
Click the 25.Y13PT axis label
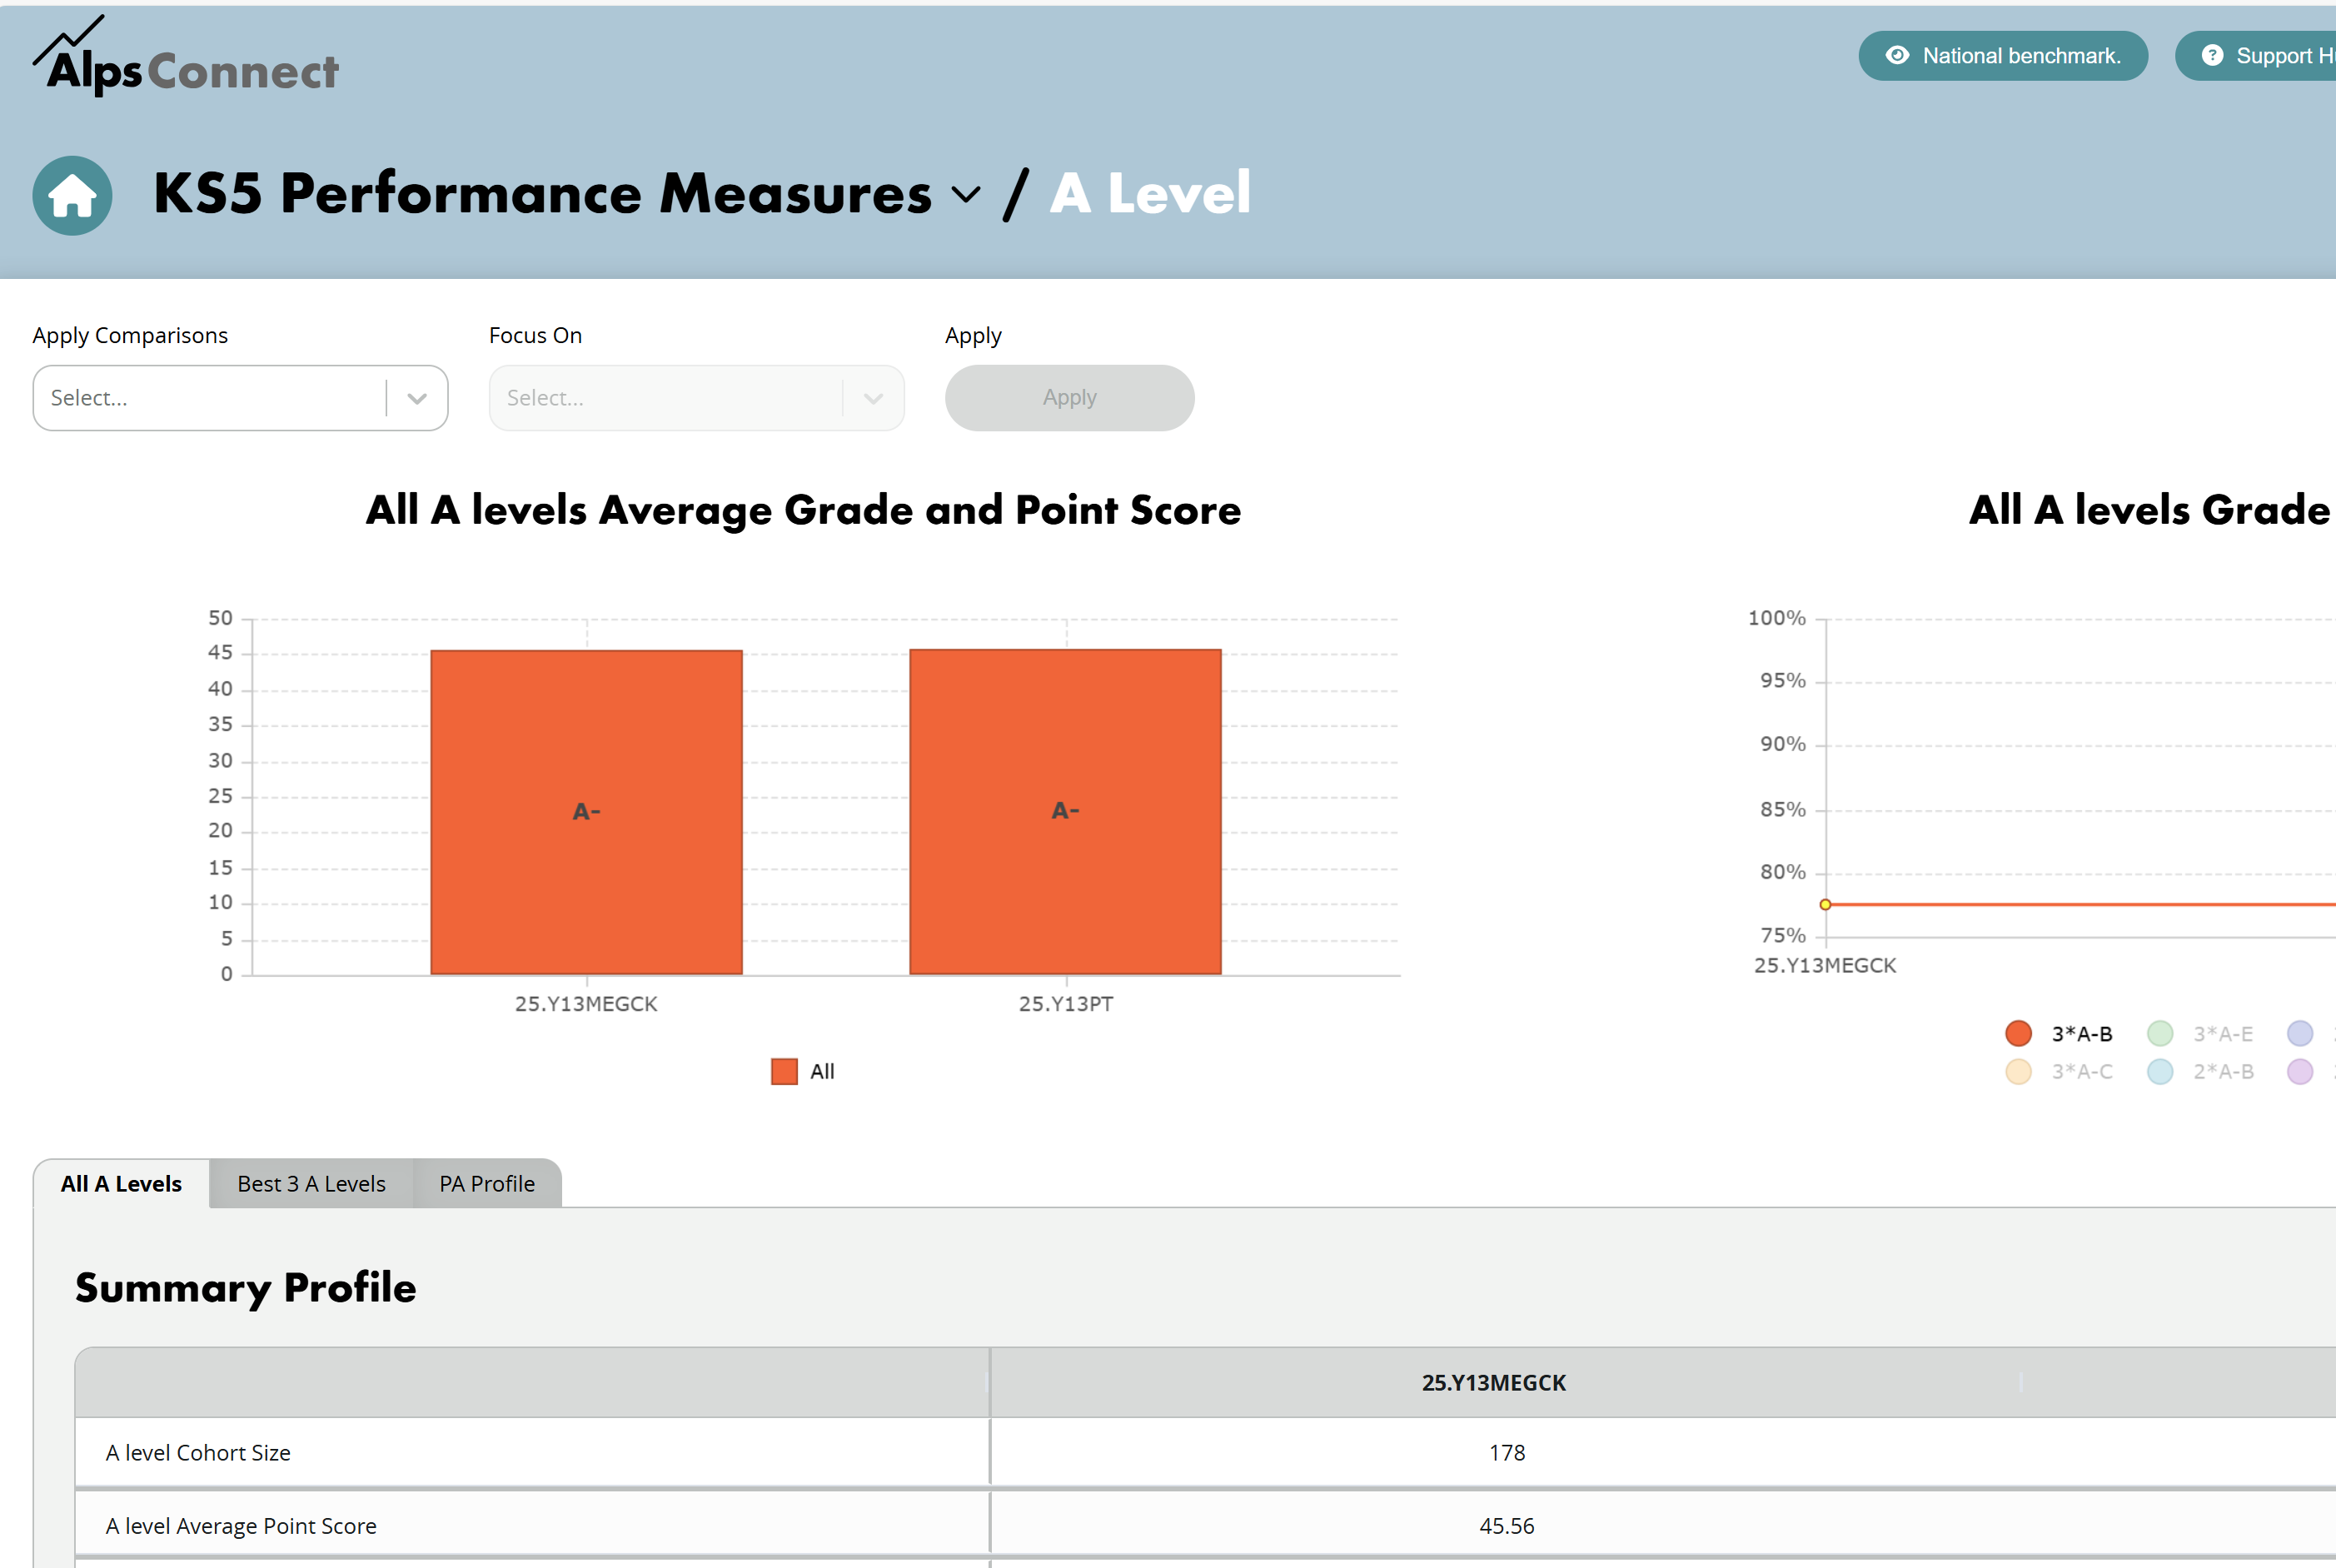[1066, 1004]
